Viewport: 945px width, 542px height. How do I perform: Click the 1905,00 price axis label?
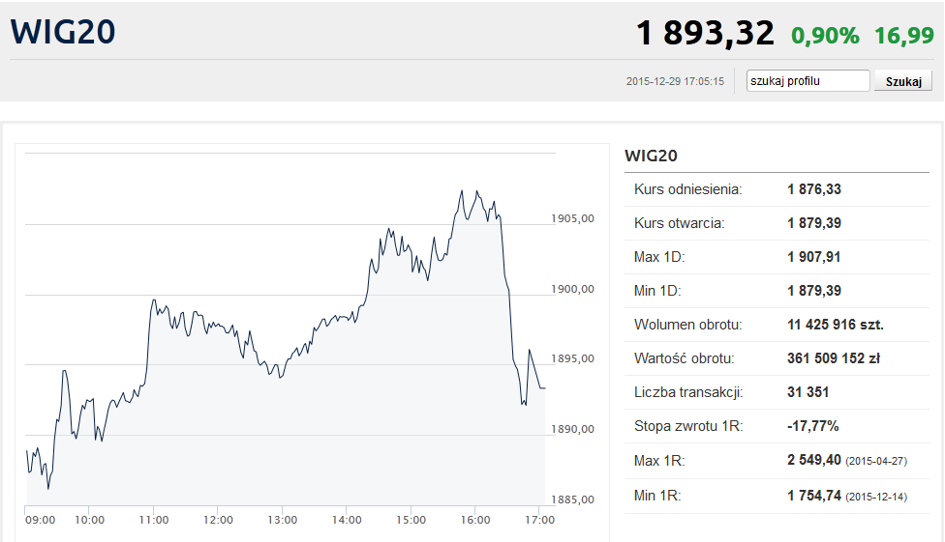tap(573, 218)
